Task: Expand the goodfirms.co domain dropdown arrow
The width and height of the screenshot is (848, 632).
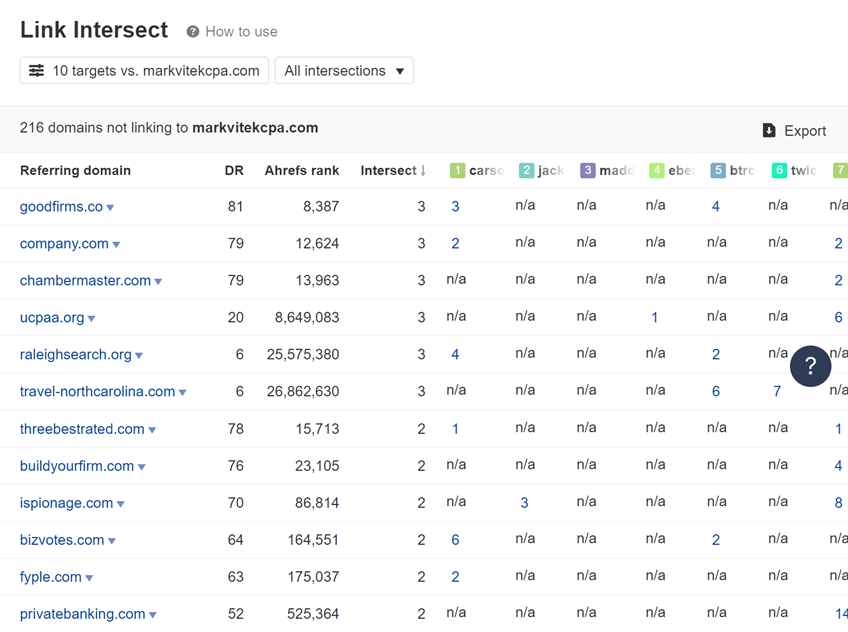Action: click(x=111, y=208)
